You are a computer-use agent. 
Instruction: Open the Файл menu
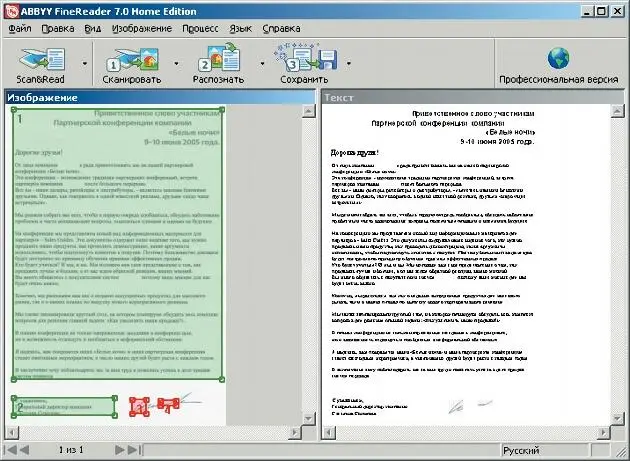point(20,29)
